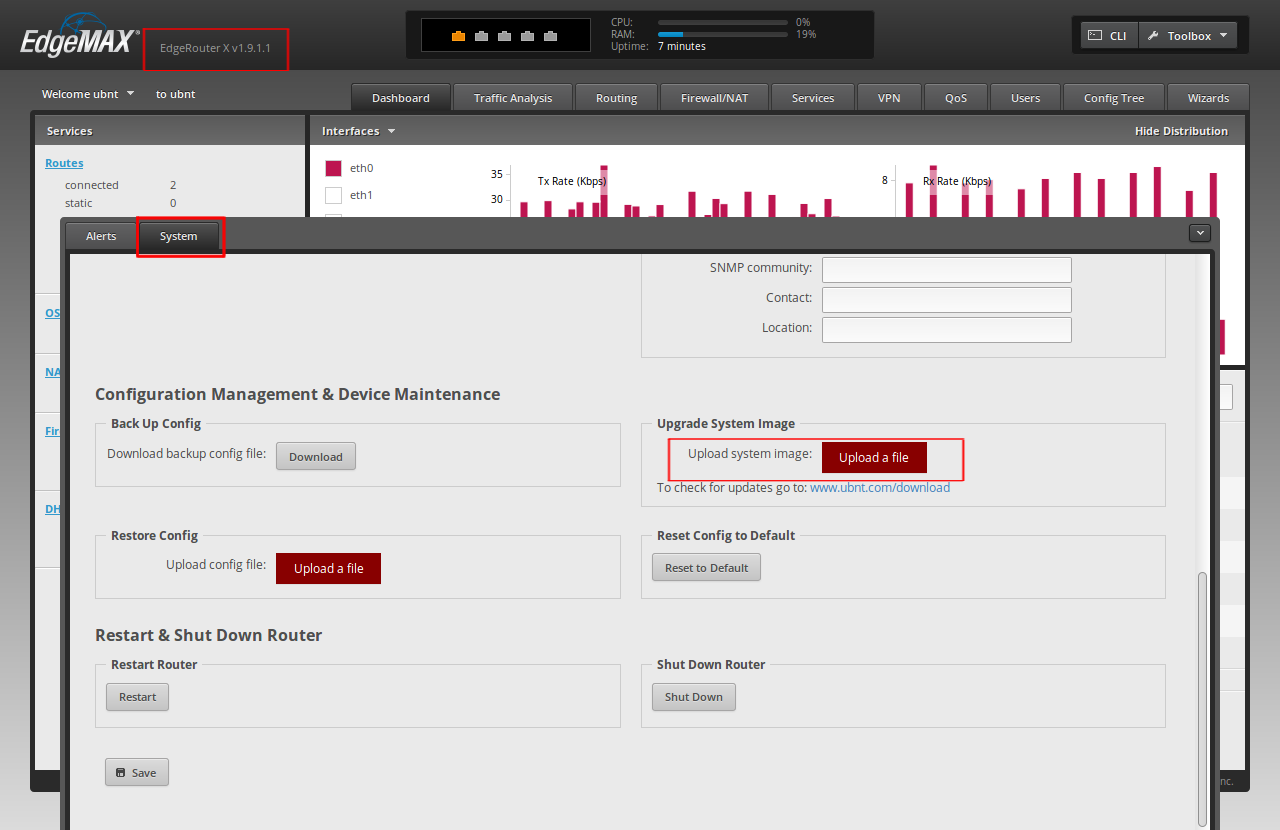Expand the Interfaces dropdown arrow

(391, 131)
